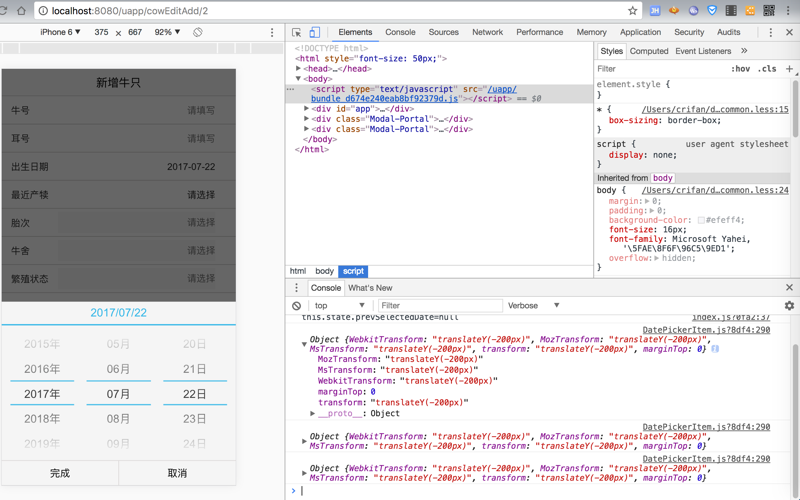Expand the head element node
The image size is (800, 500).
click(298, 68)
